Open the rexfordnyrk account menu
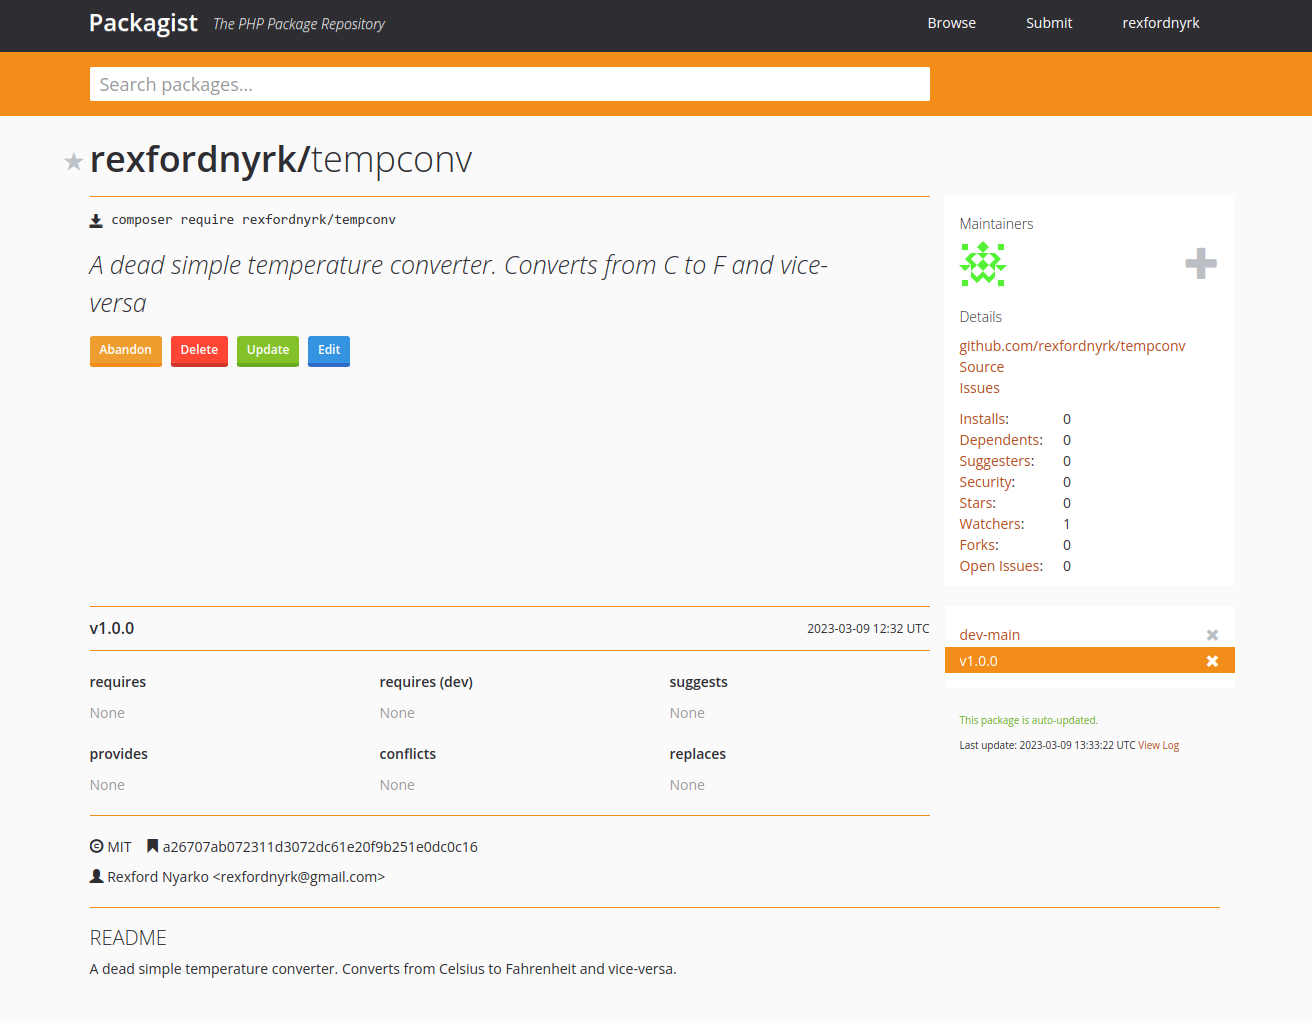This screenshot has height=1023, width=1312. 1160,23
